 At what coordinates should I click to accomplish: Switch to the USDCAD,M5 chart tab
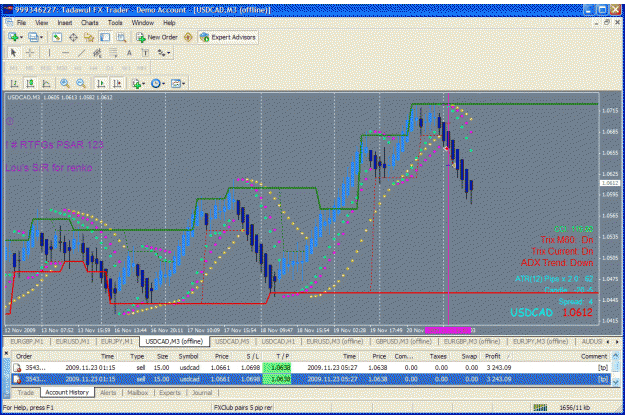click(232, 342)
